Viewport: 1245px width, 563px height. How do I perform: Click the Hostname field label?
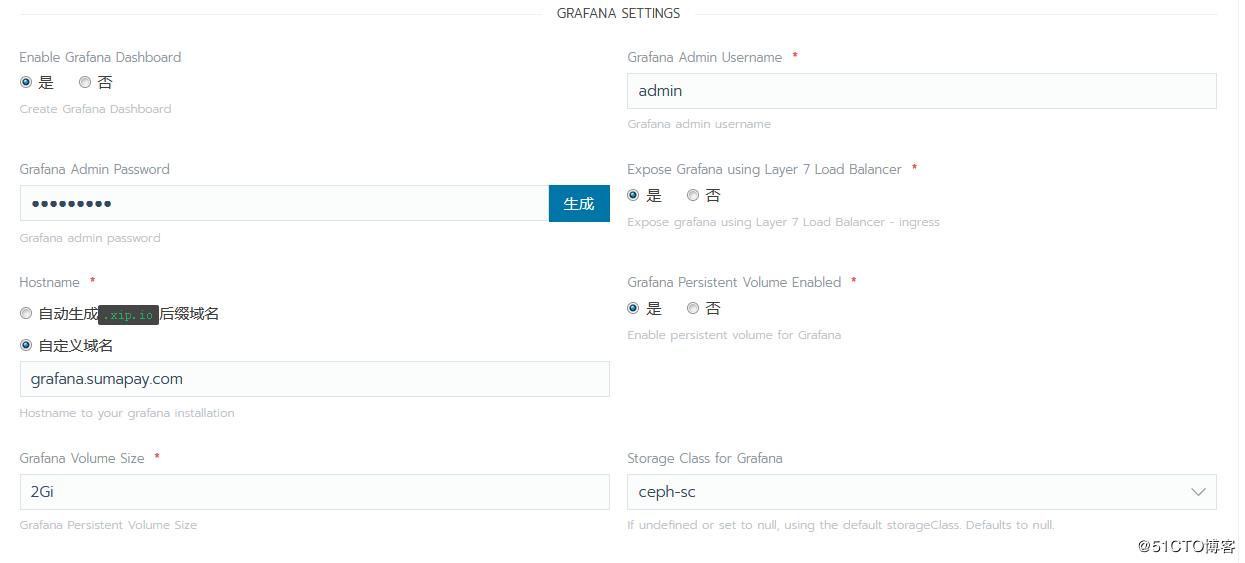(49, 283)
